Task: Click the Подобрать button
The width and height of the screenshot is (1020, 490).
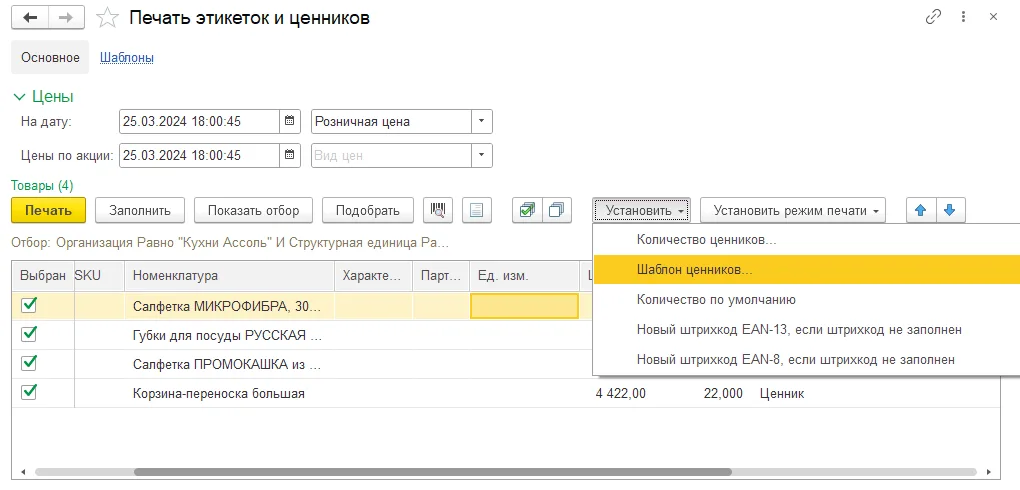Action: [368, 210]
